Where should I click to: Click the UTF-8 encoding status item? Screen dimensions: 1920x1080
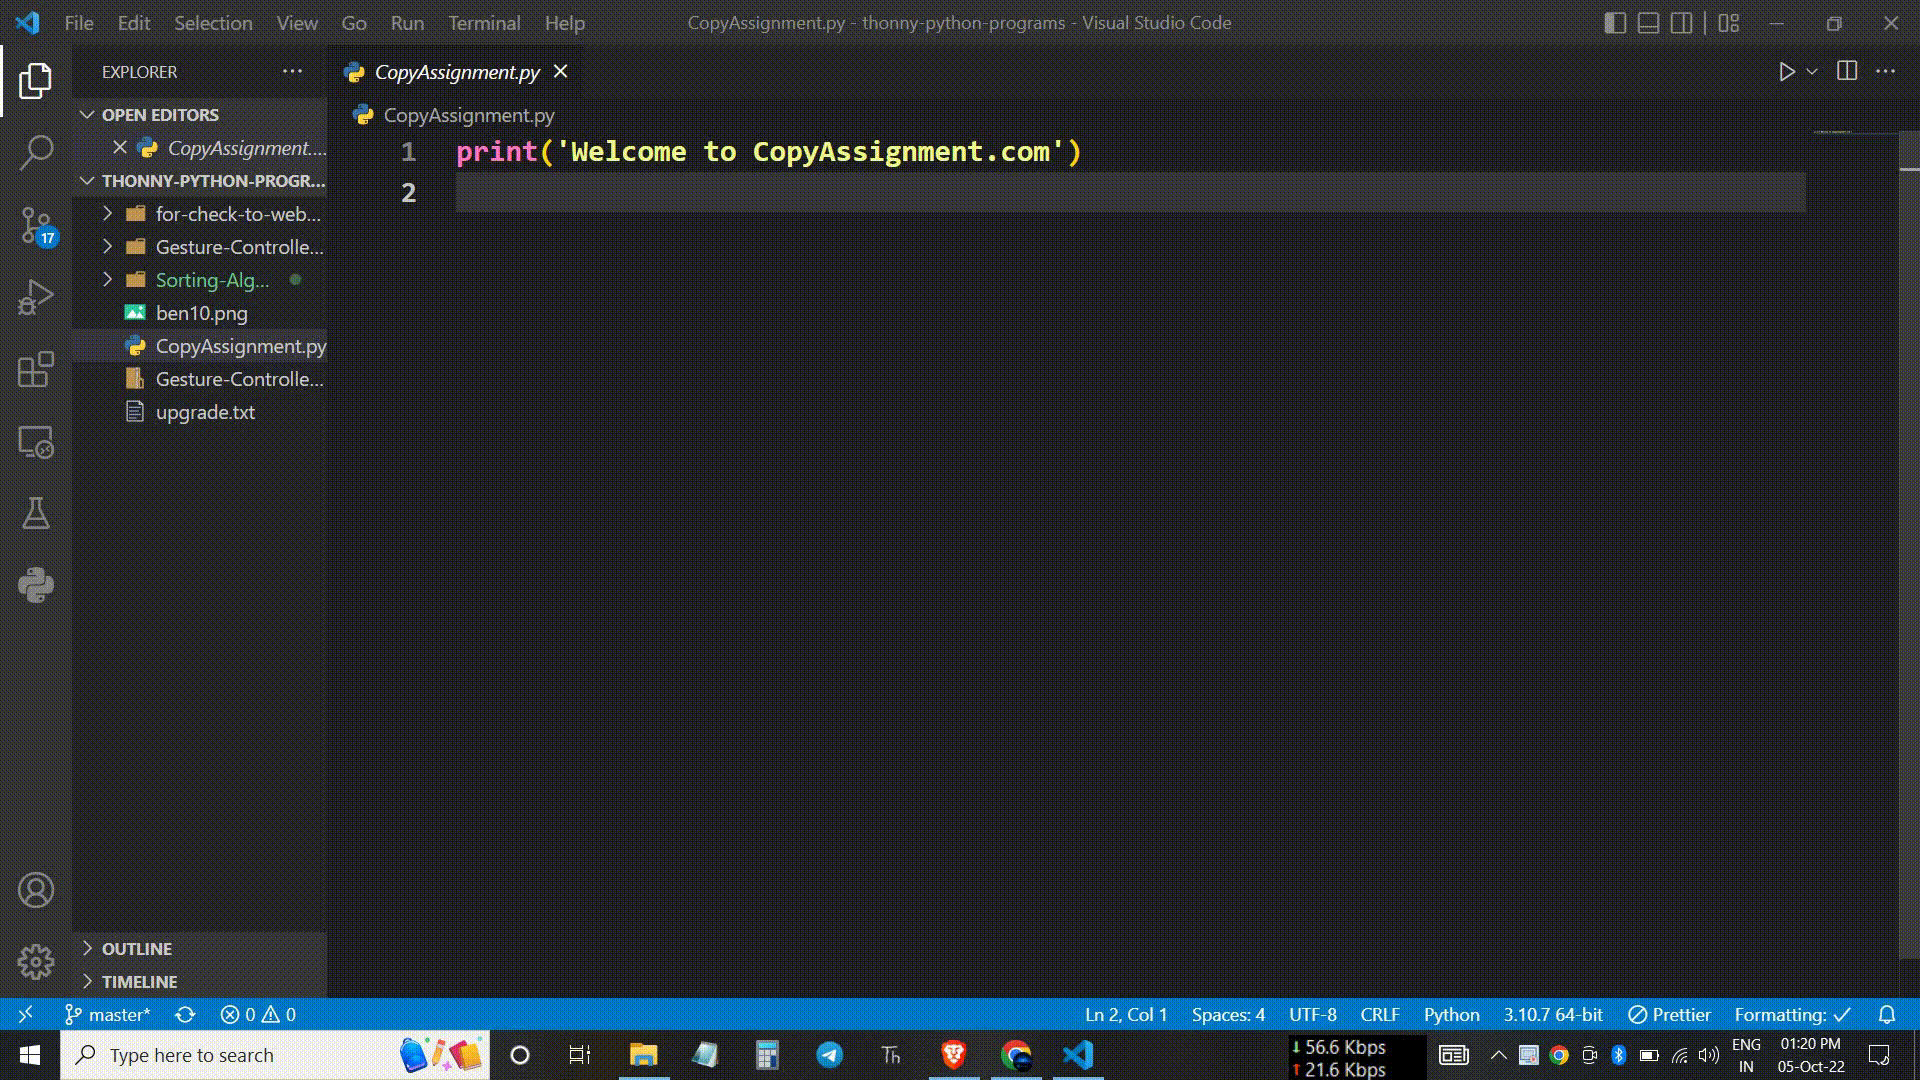[x=1312, y=1014]
